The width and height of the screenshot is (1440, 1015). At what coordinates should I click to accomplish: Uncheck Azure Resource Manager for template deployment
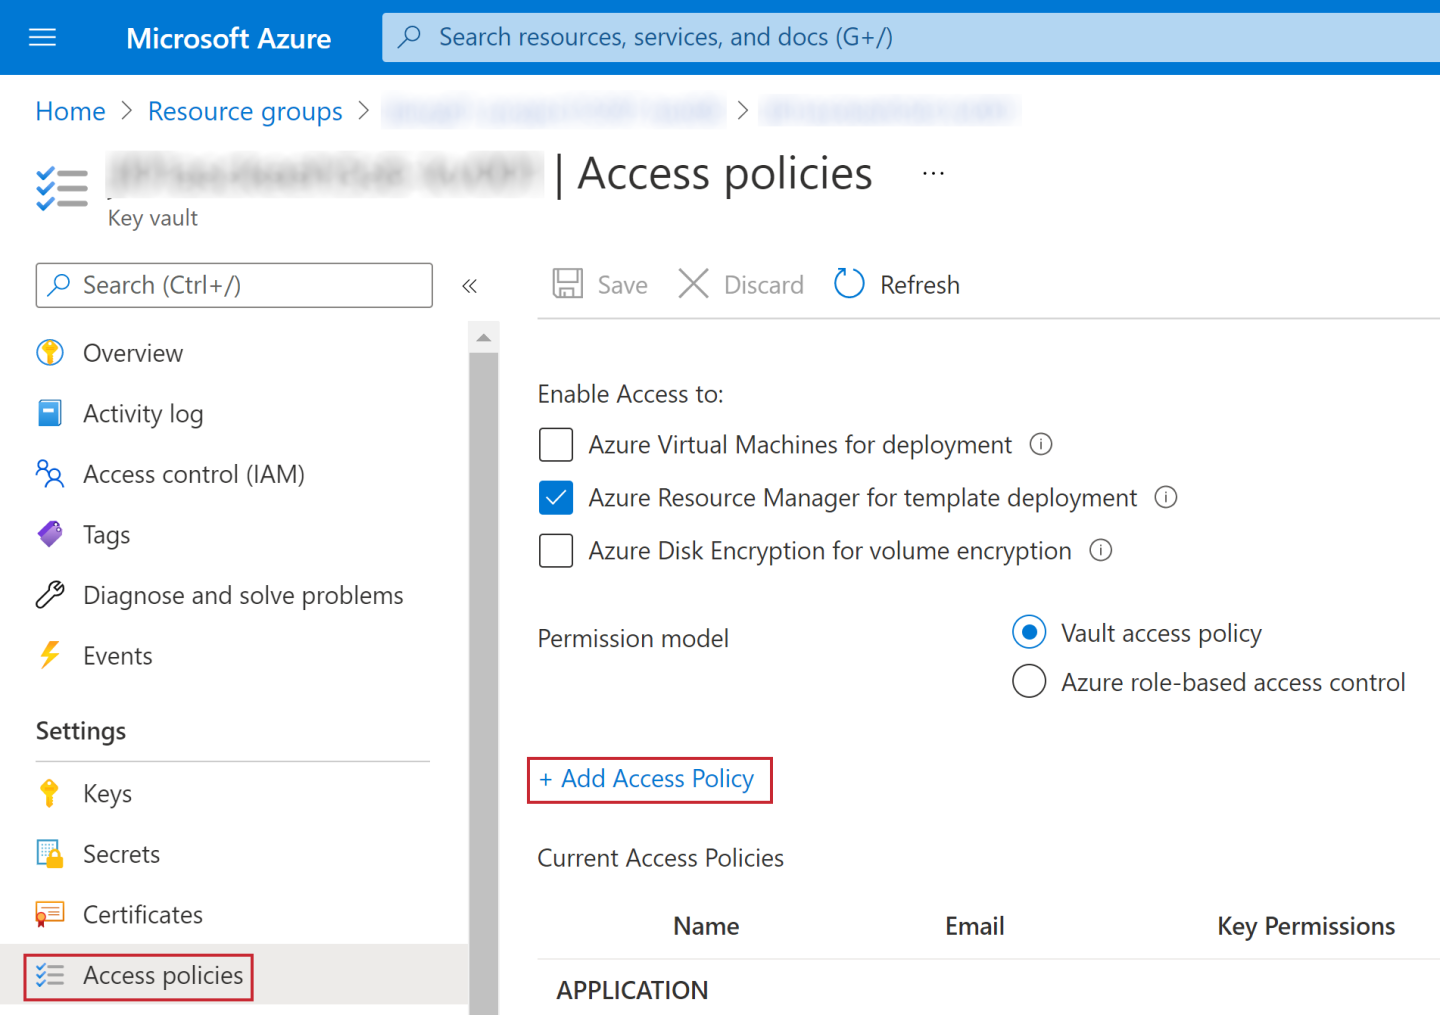556,497
